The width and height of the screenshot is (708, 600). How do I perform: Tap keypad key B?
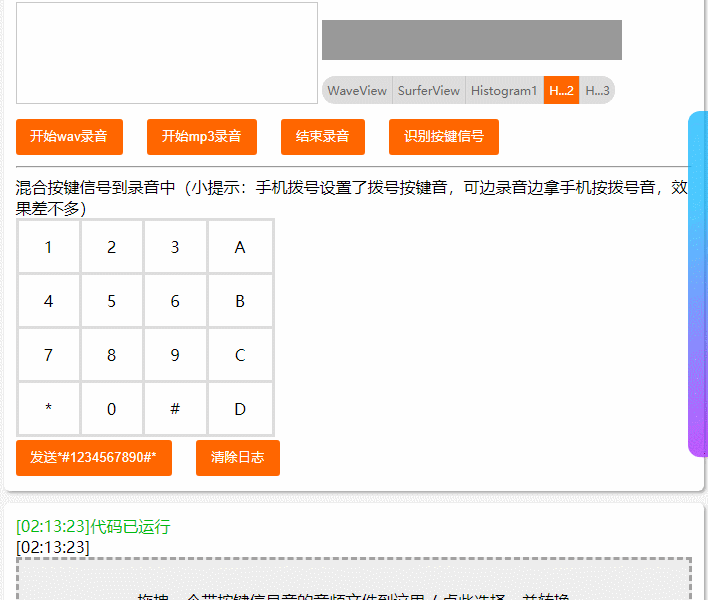tap(240, 301)
